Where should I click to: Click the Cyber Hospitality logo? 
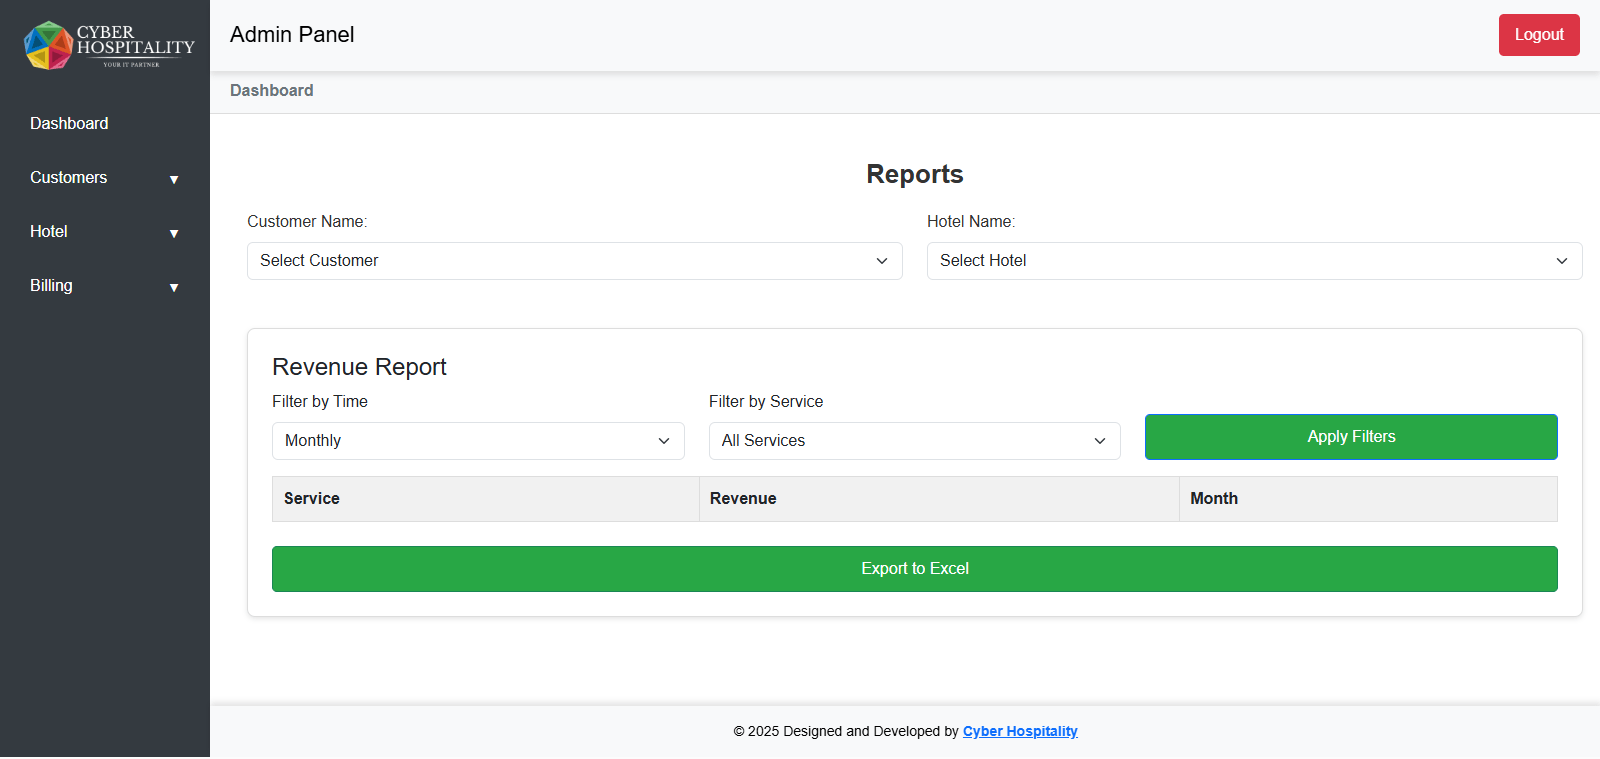click(108, 46)
